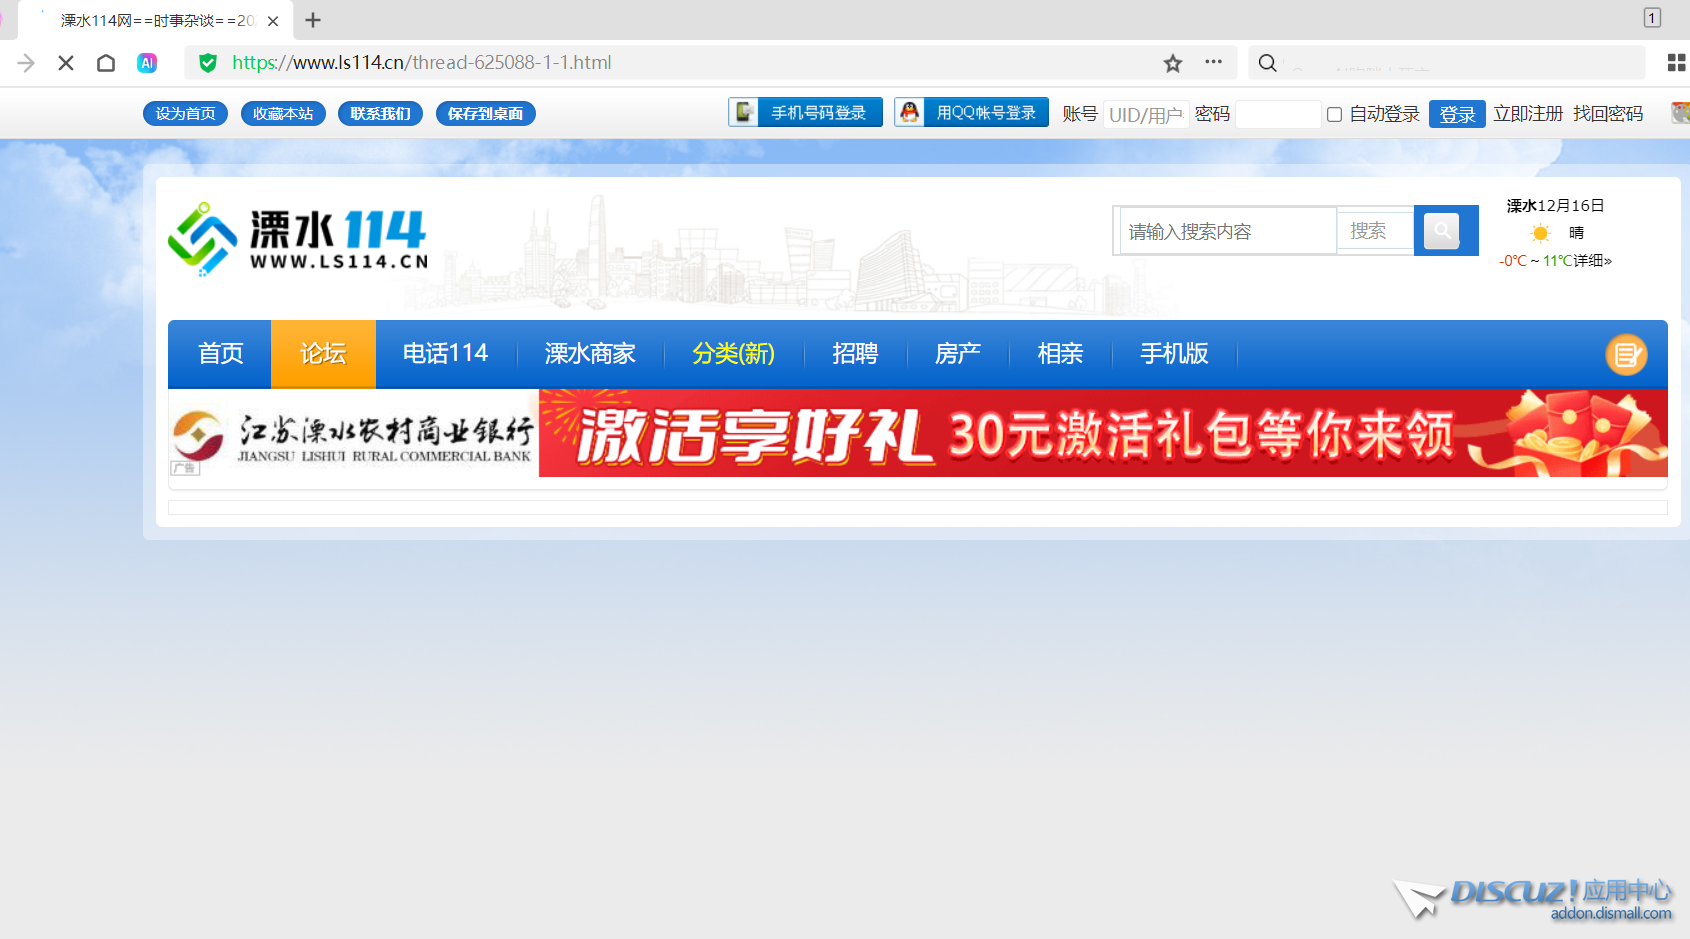Viewport: 1690px width, 939px height.
Task: Expand the 搜索 type selector
Action: (x=1374, y=231)
